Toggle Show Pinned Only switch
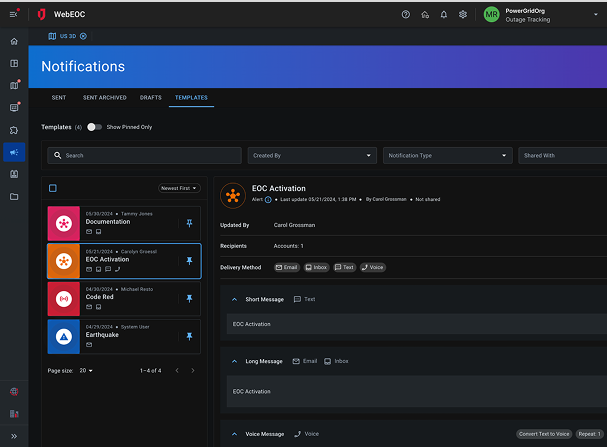The width and height of the screenshot is (607, 447). (x=94, y=127)
